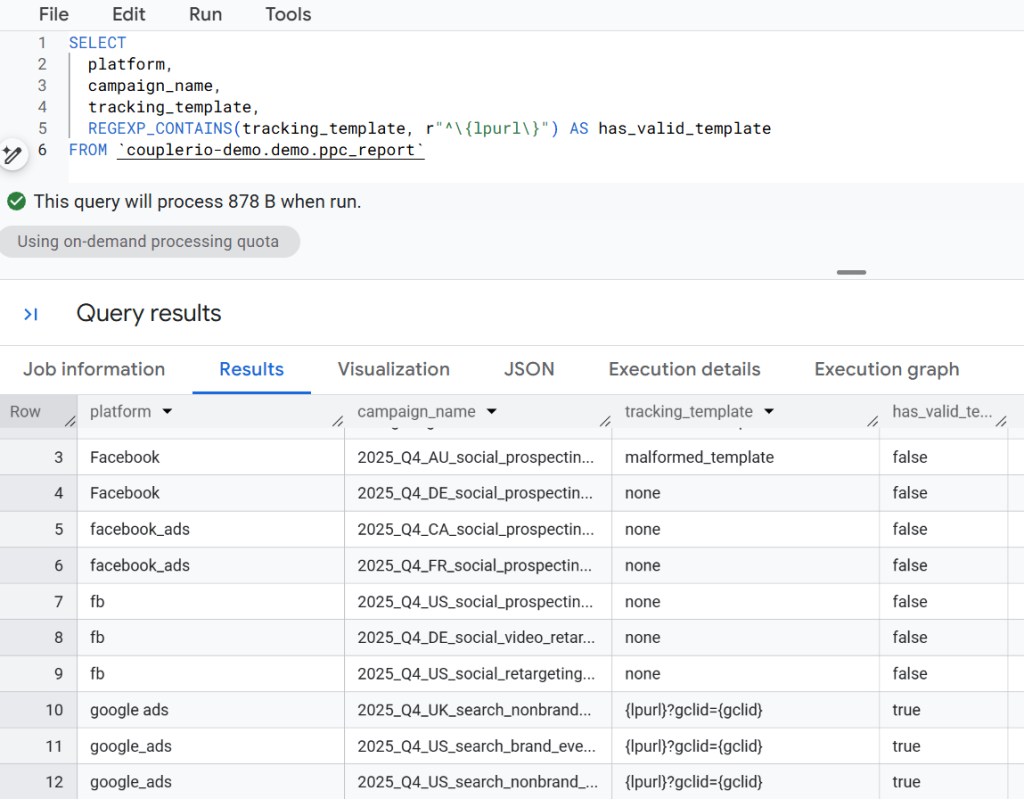Click the has_valid_te... column resize handle
The height and width of the screenshot is (799, 1024).
[x=1001, y=421]
